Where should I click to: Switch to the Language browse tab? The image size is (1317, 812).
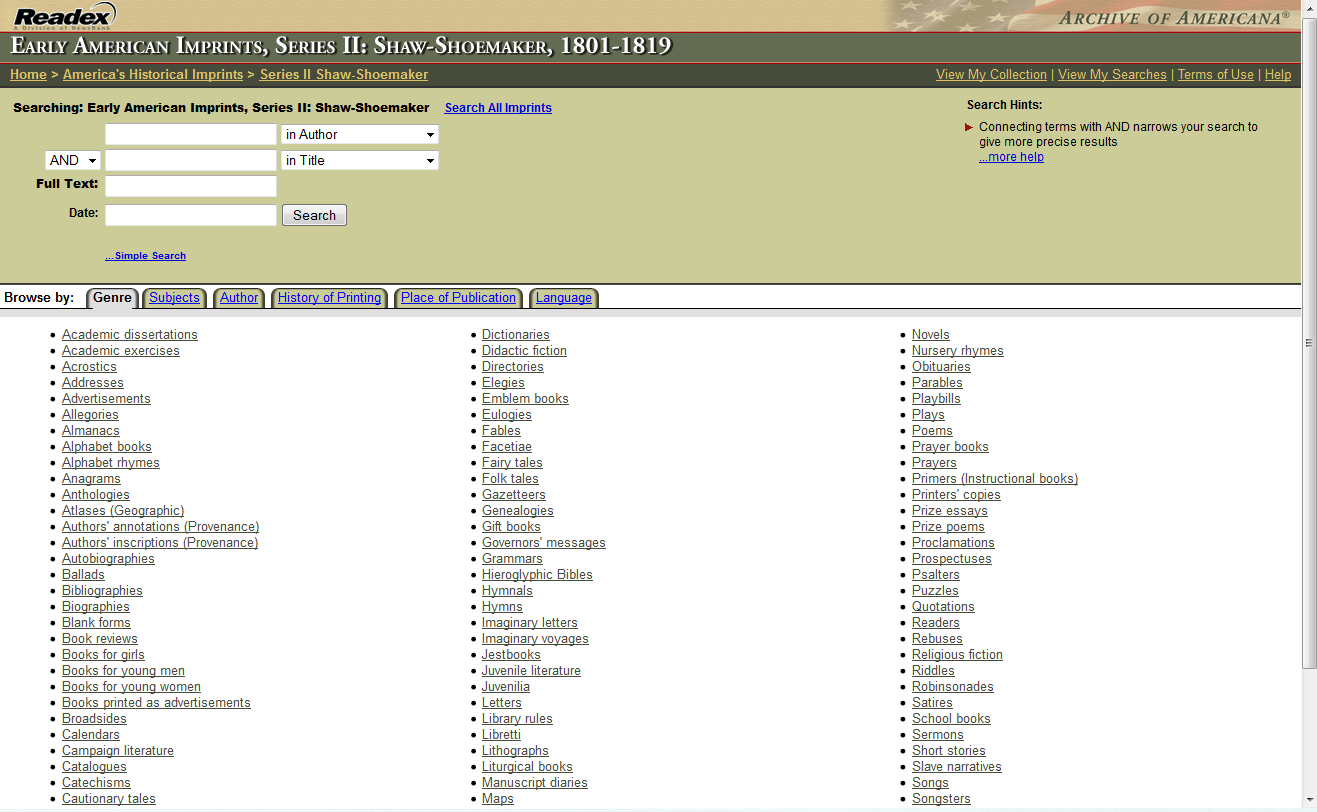[x=563, y=298]
